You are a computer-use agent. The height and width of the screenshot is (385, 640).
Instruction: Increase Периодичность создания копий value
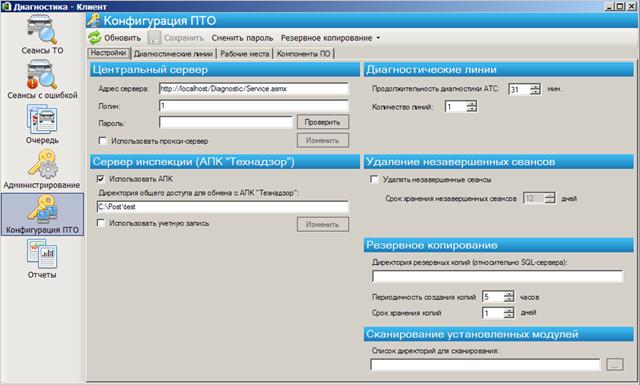click(509, 294)
